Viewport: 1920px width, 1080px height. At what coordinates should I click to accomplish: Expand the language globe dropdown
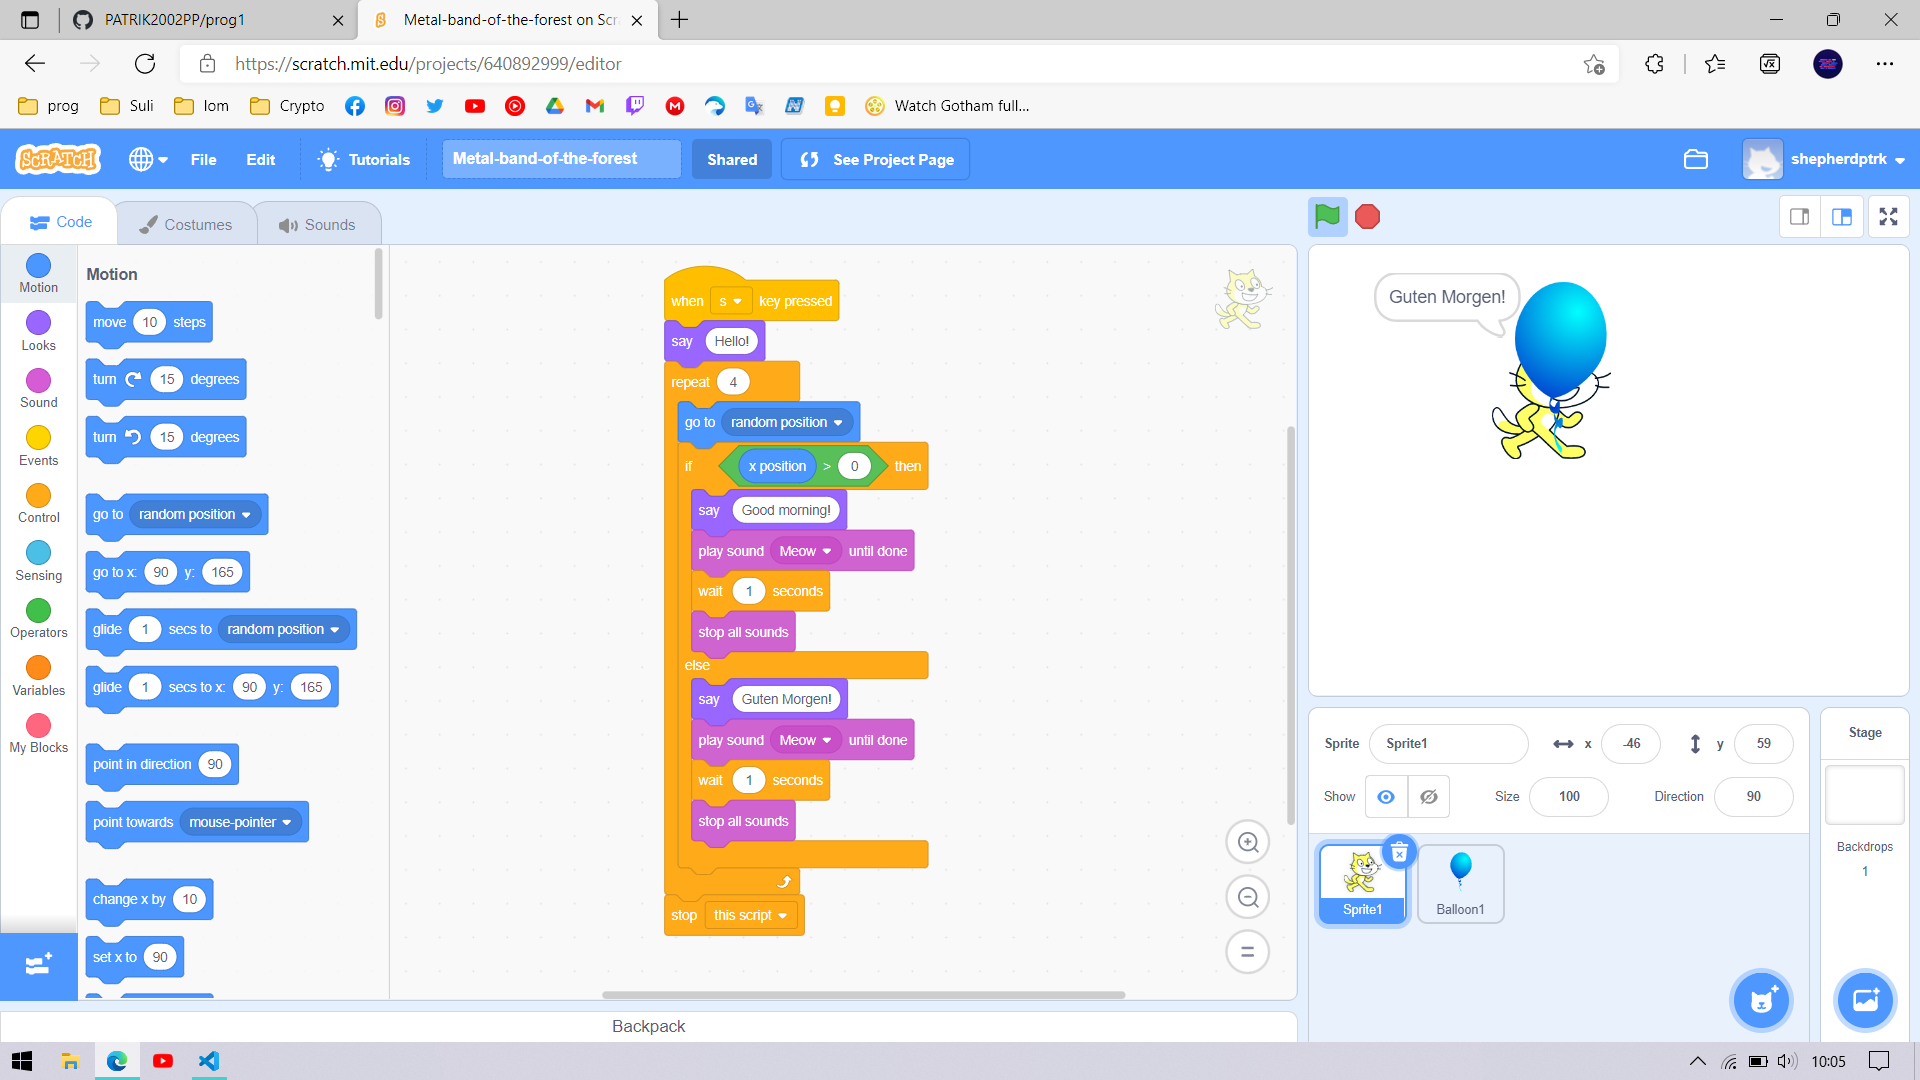[x=148, y=159]
